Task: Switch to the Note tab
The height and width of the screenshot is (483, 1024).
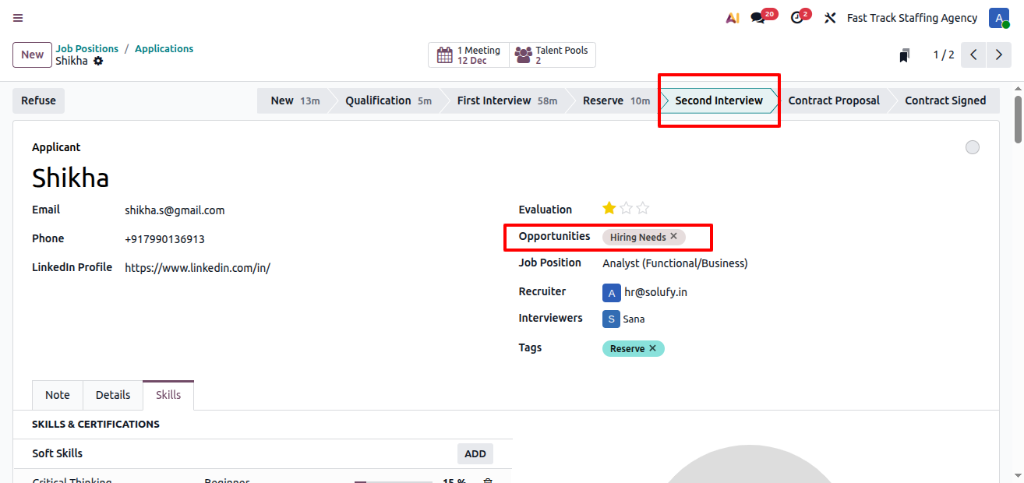Action: tap(58, 395)
